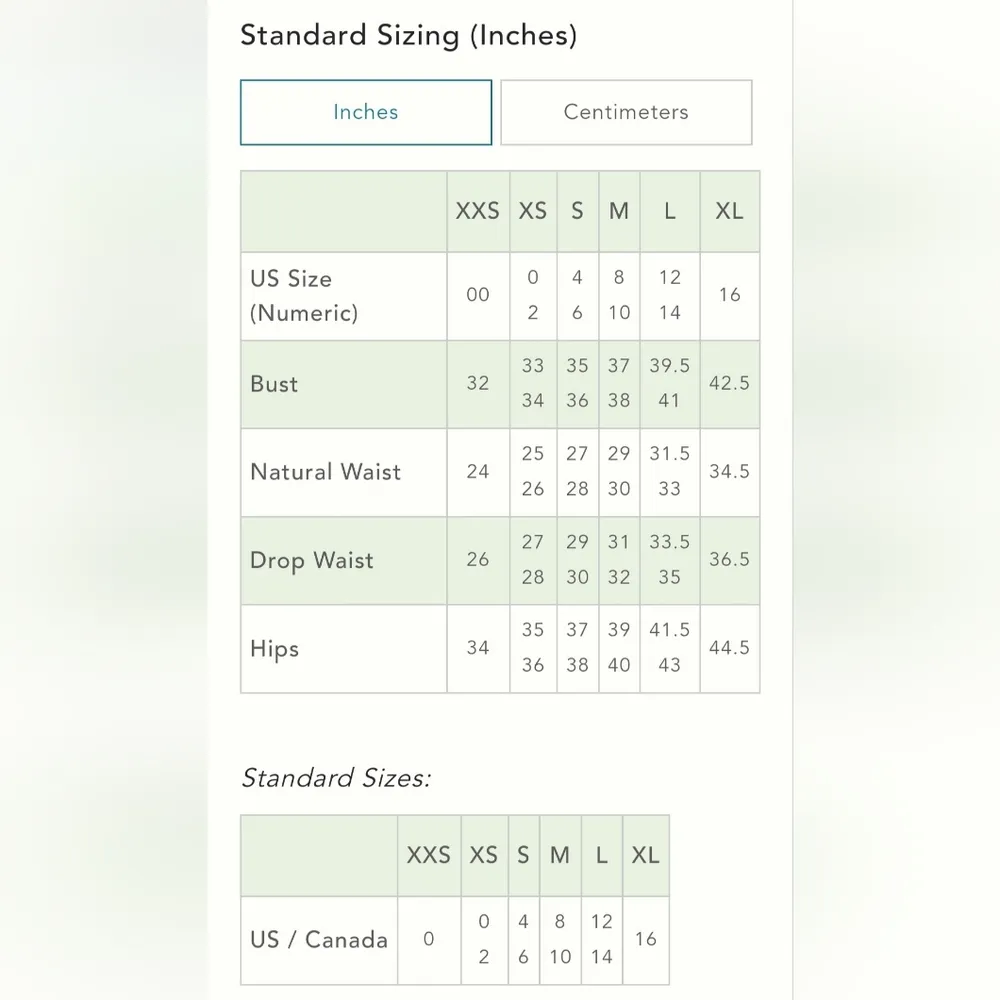This screenshot has height=1000, width=1000.
Task: Click the XXS drop waist value 26
Action: coord(478,560)
